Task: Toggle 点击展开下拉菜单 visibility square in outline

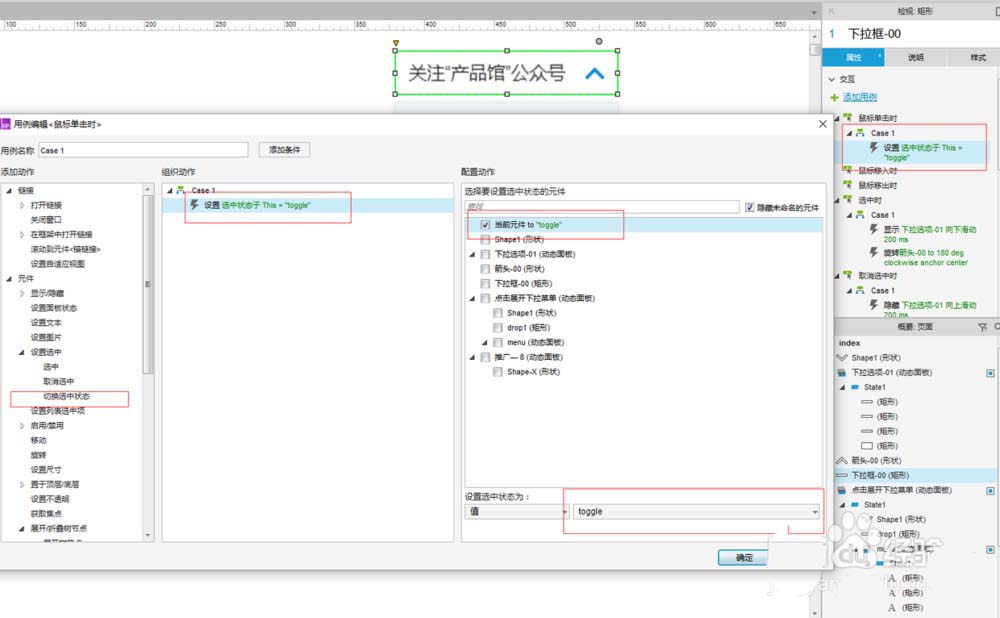Action: coord(990,490)
